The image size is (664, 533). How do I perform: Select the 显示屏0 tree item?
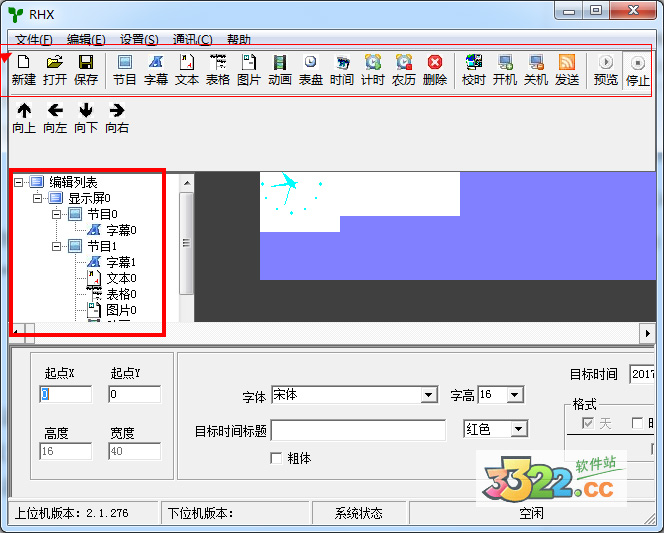coord(89,198)
